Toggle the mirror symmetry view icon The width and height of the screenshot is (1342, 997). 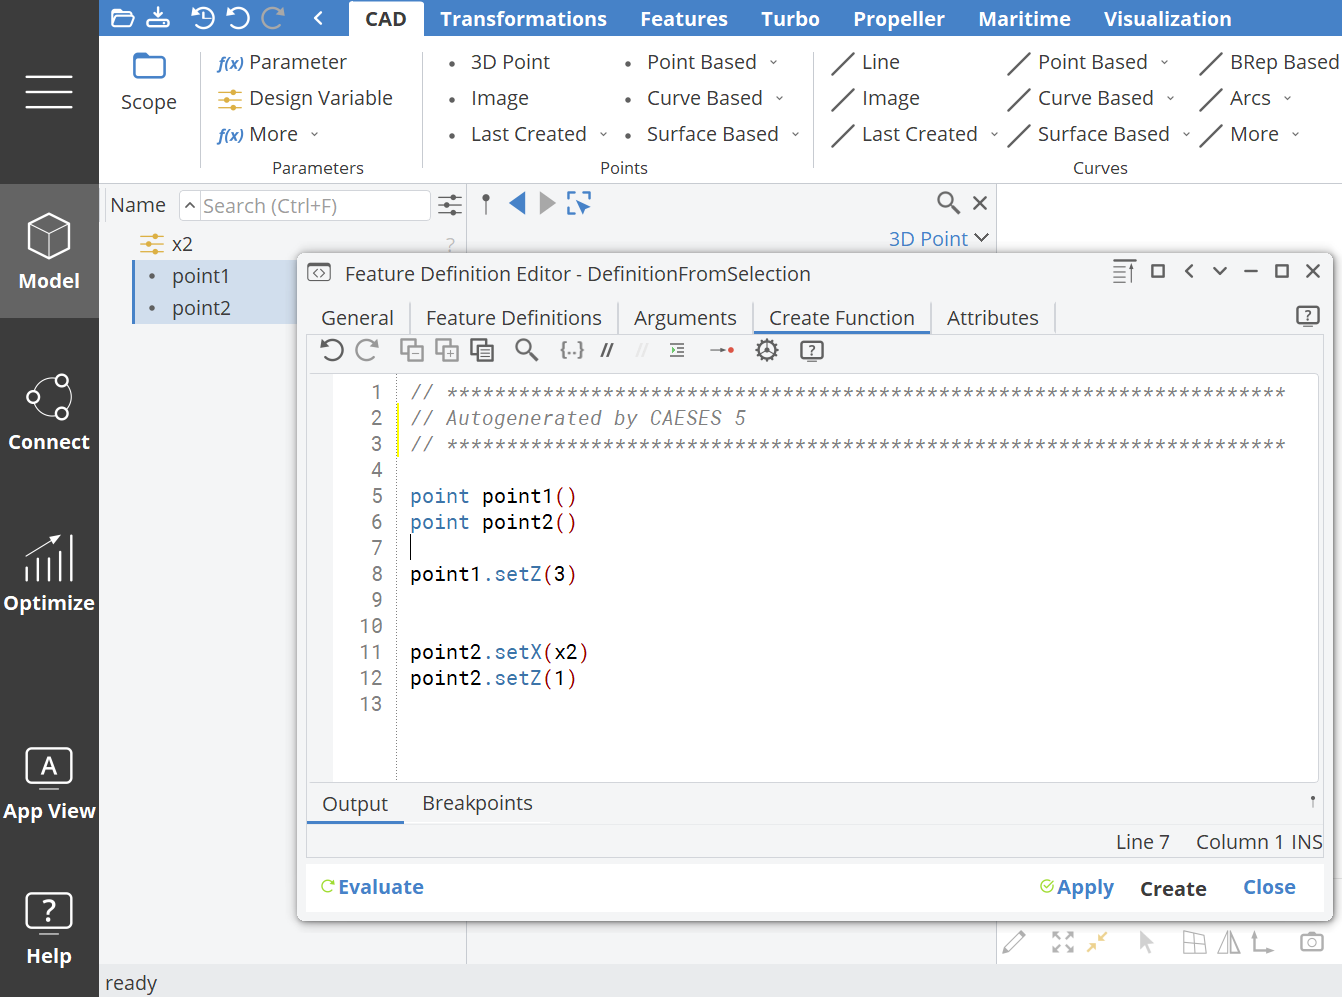coord(1229,942)
